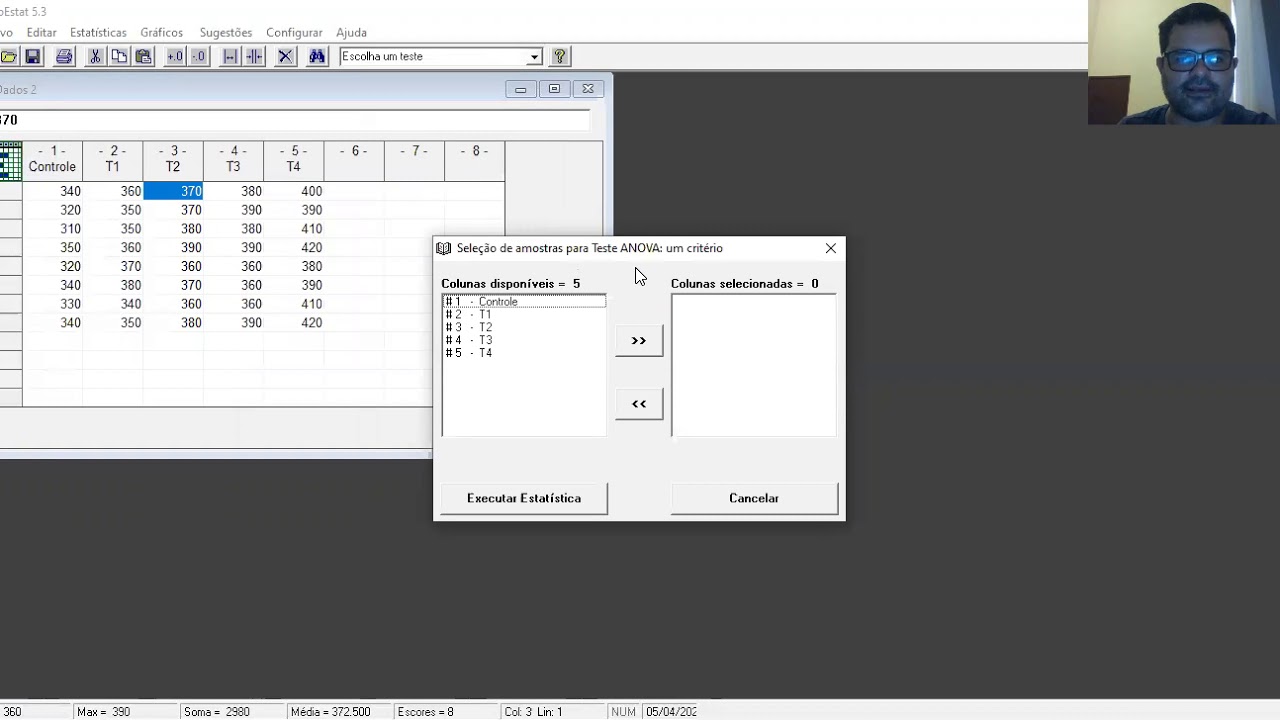Viewport: 1280px width, 720px height.
Task: Click cell 330 in Controle column
Action: (x=52, y=304)
